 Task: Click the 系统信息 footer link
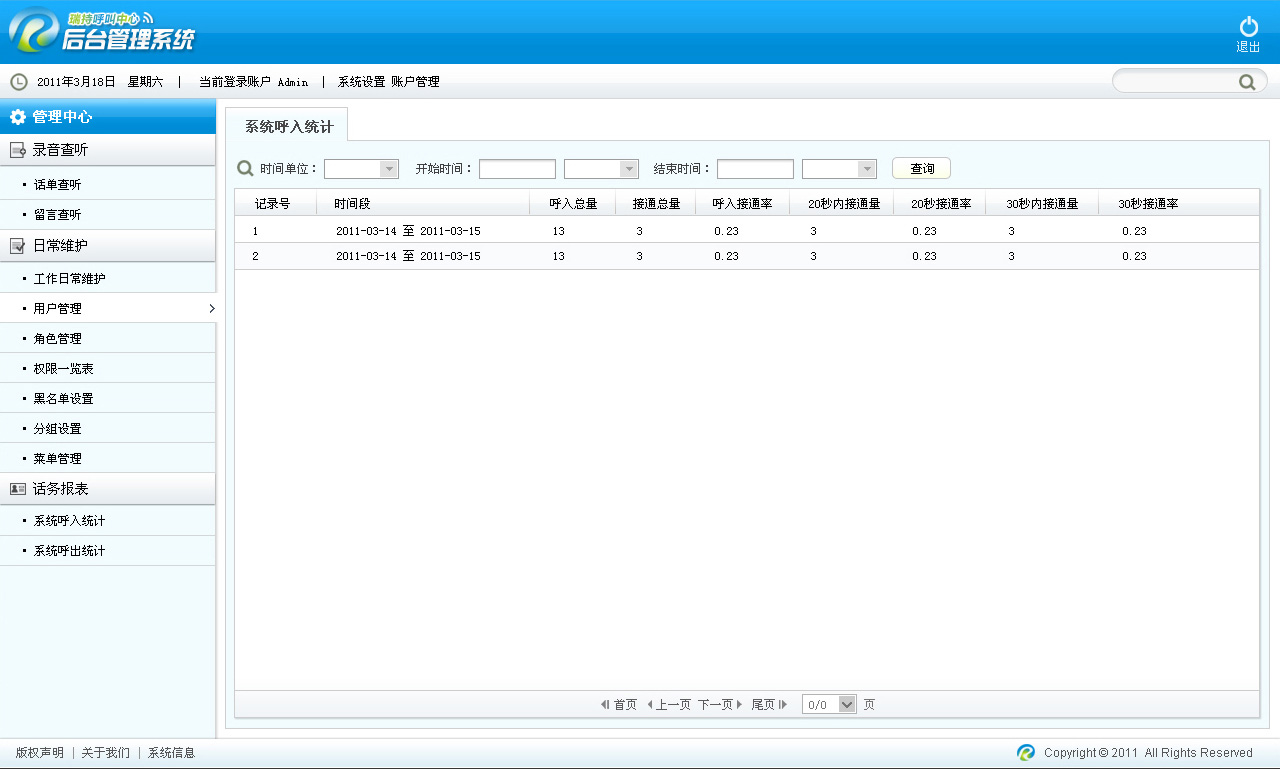tap(171, 753)
